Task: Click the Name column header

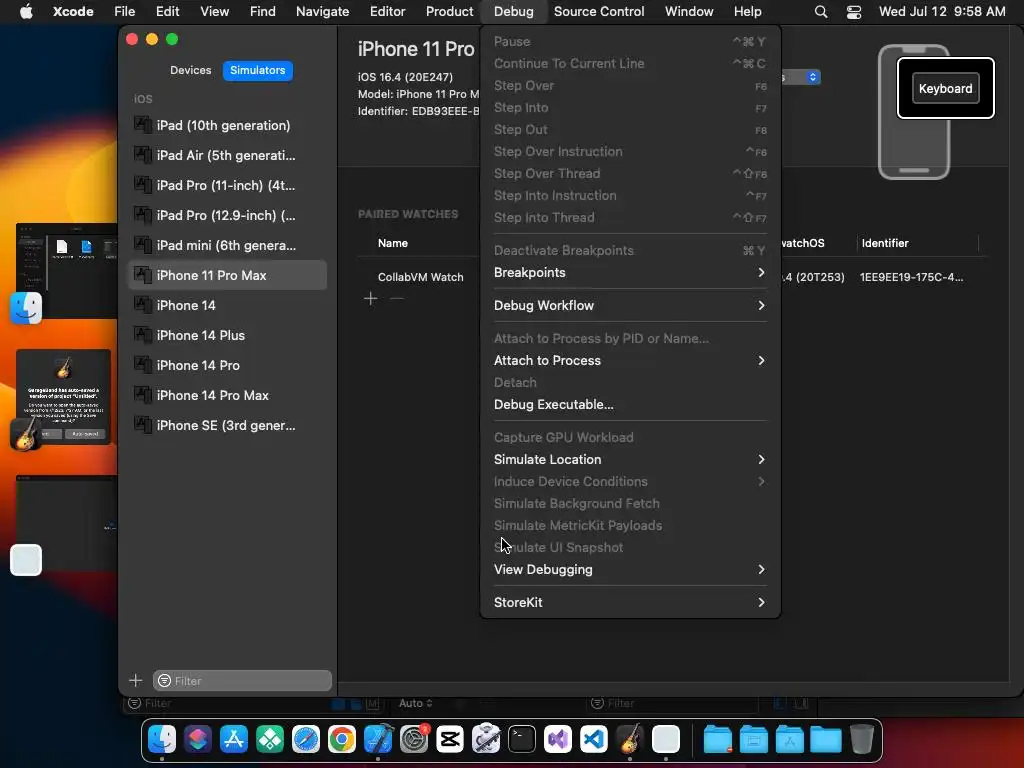Action: (x=392, y=243)
